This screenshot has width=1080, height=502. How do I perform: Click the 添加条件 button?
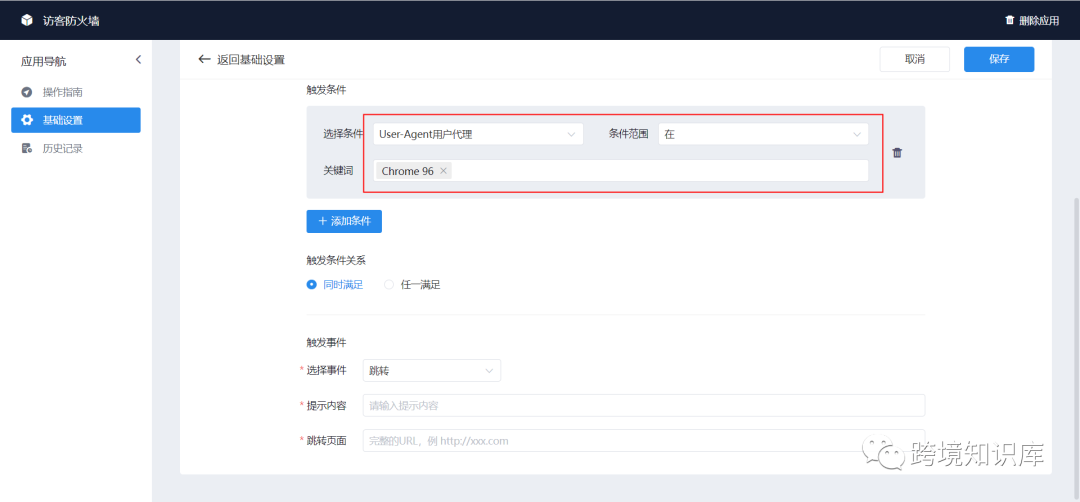click(x=344, y=221)
